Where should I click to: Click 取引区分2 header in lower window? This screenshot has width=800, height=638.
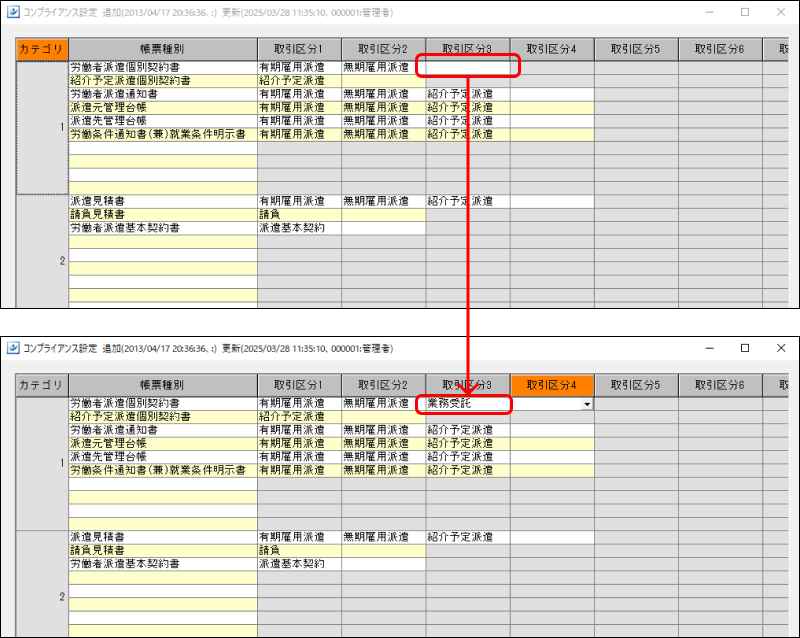pos(383,385)
